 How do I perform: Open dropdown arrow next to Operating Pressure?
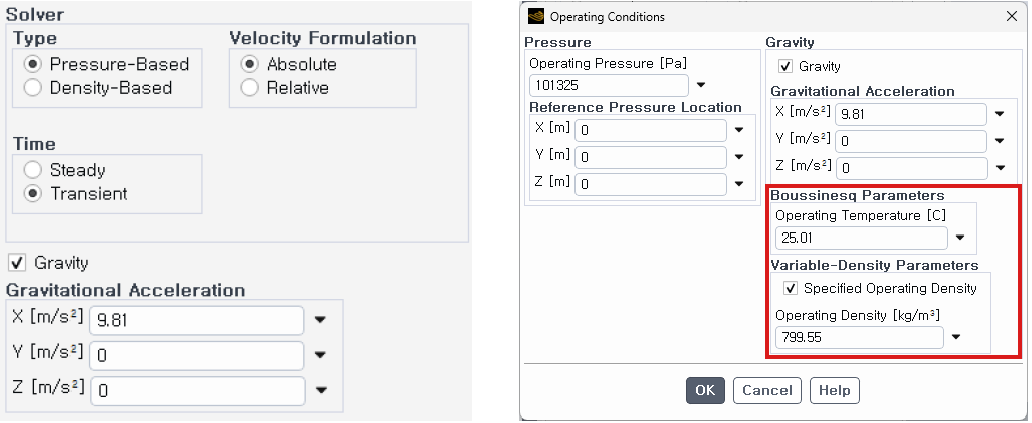pyautogui.click(x=701, y=85)
